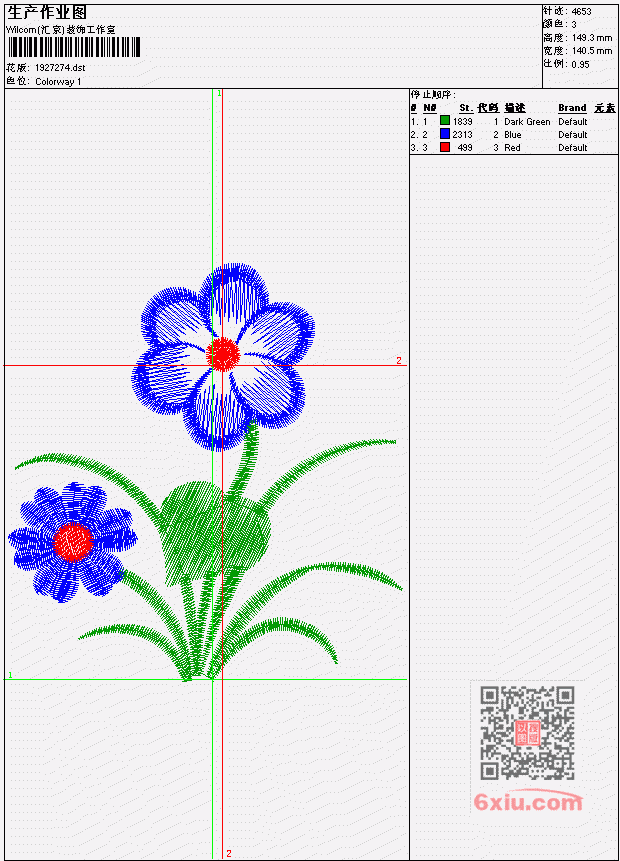Click the 'Blue' description text

tap(513, 135)
